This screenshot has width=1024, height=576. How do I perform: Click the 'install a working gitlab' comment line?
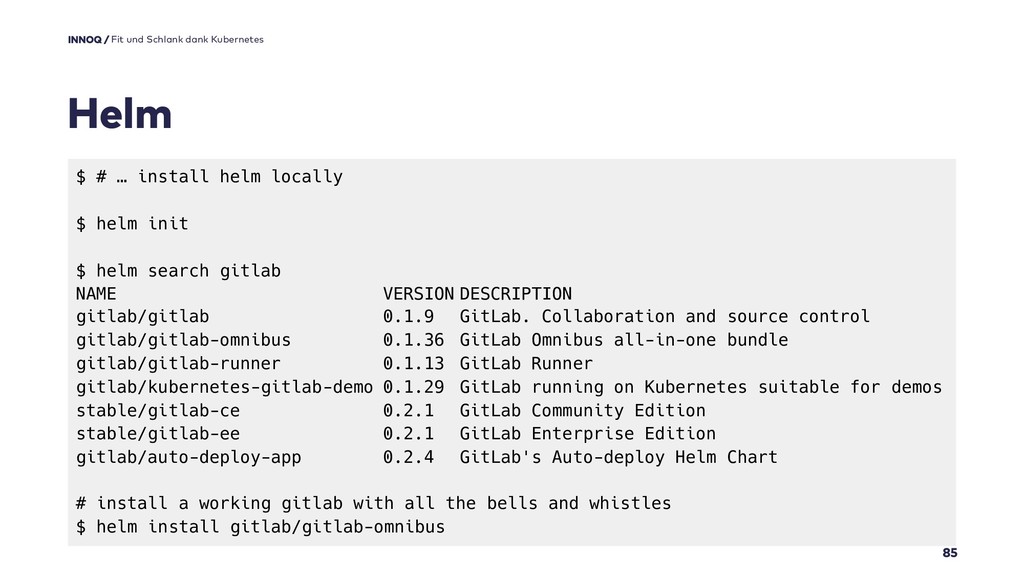[374, 504]
